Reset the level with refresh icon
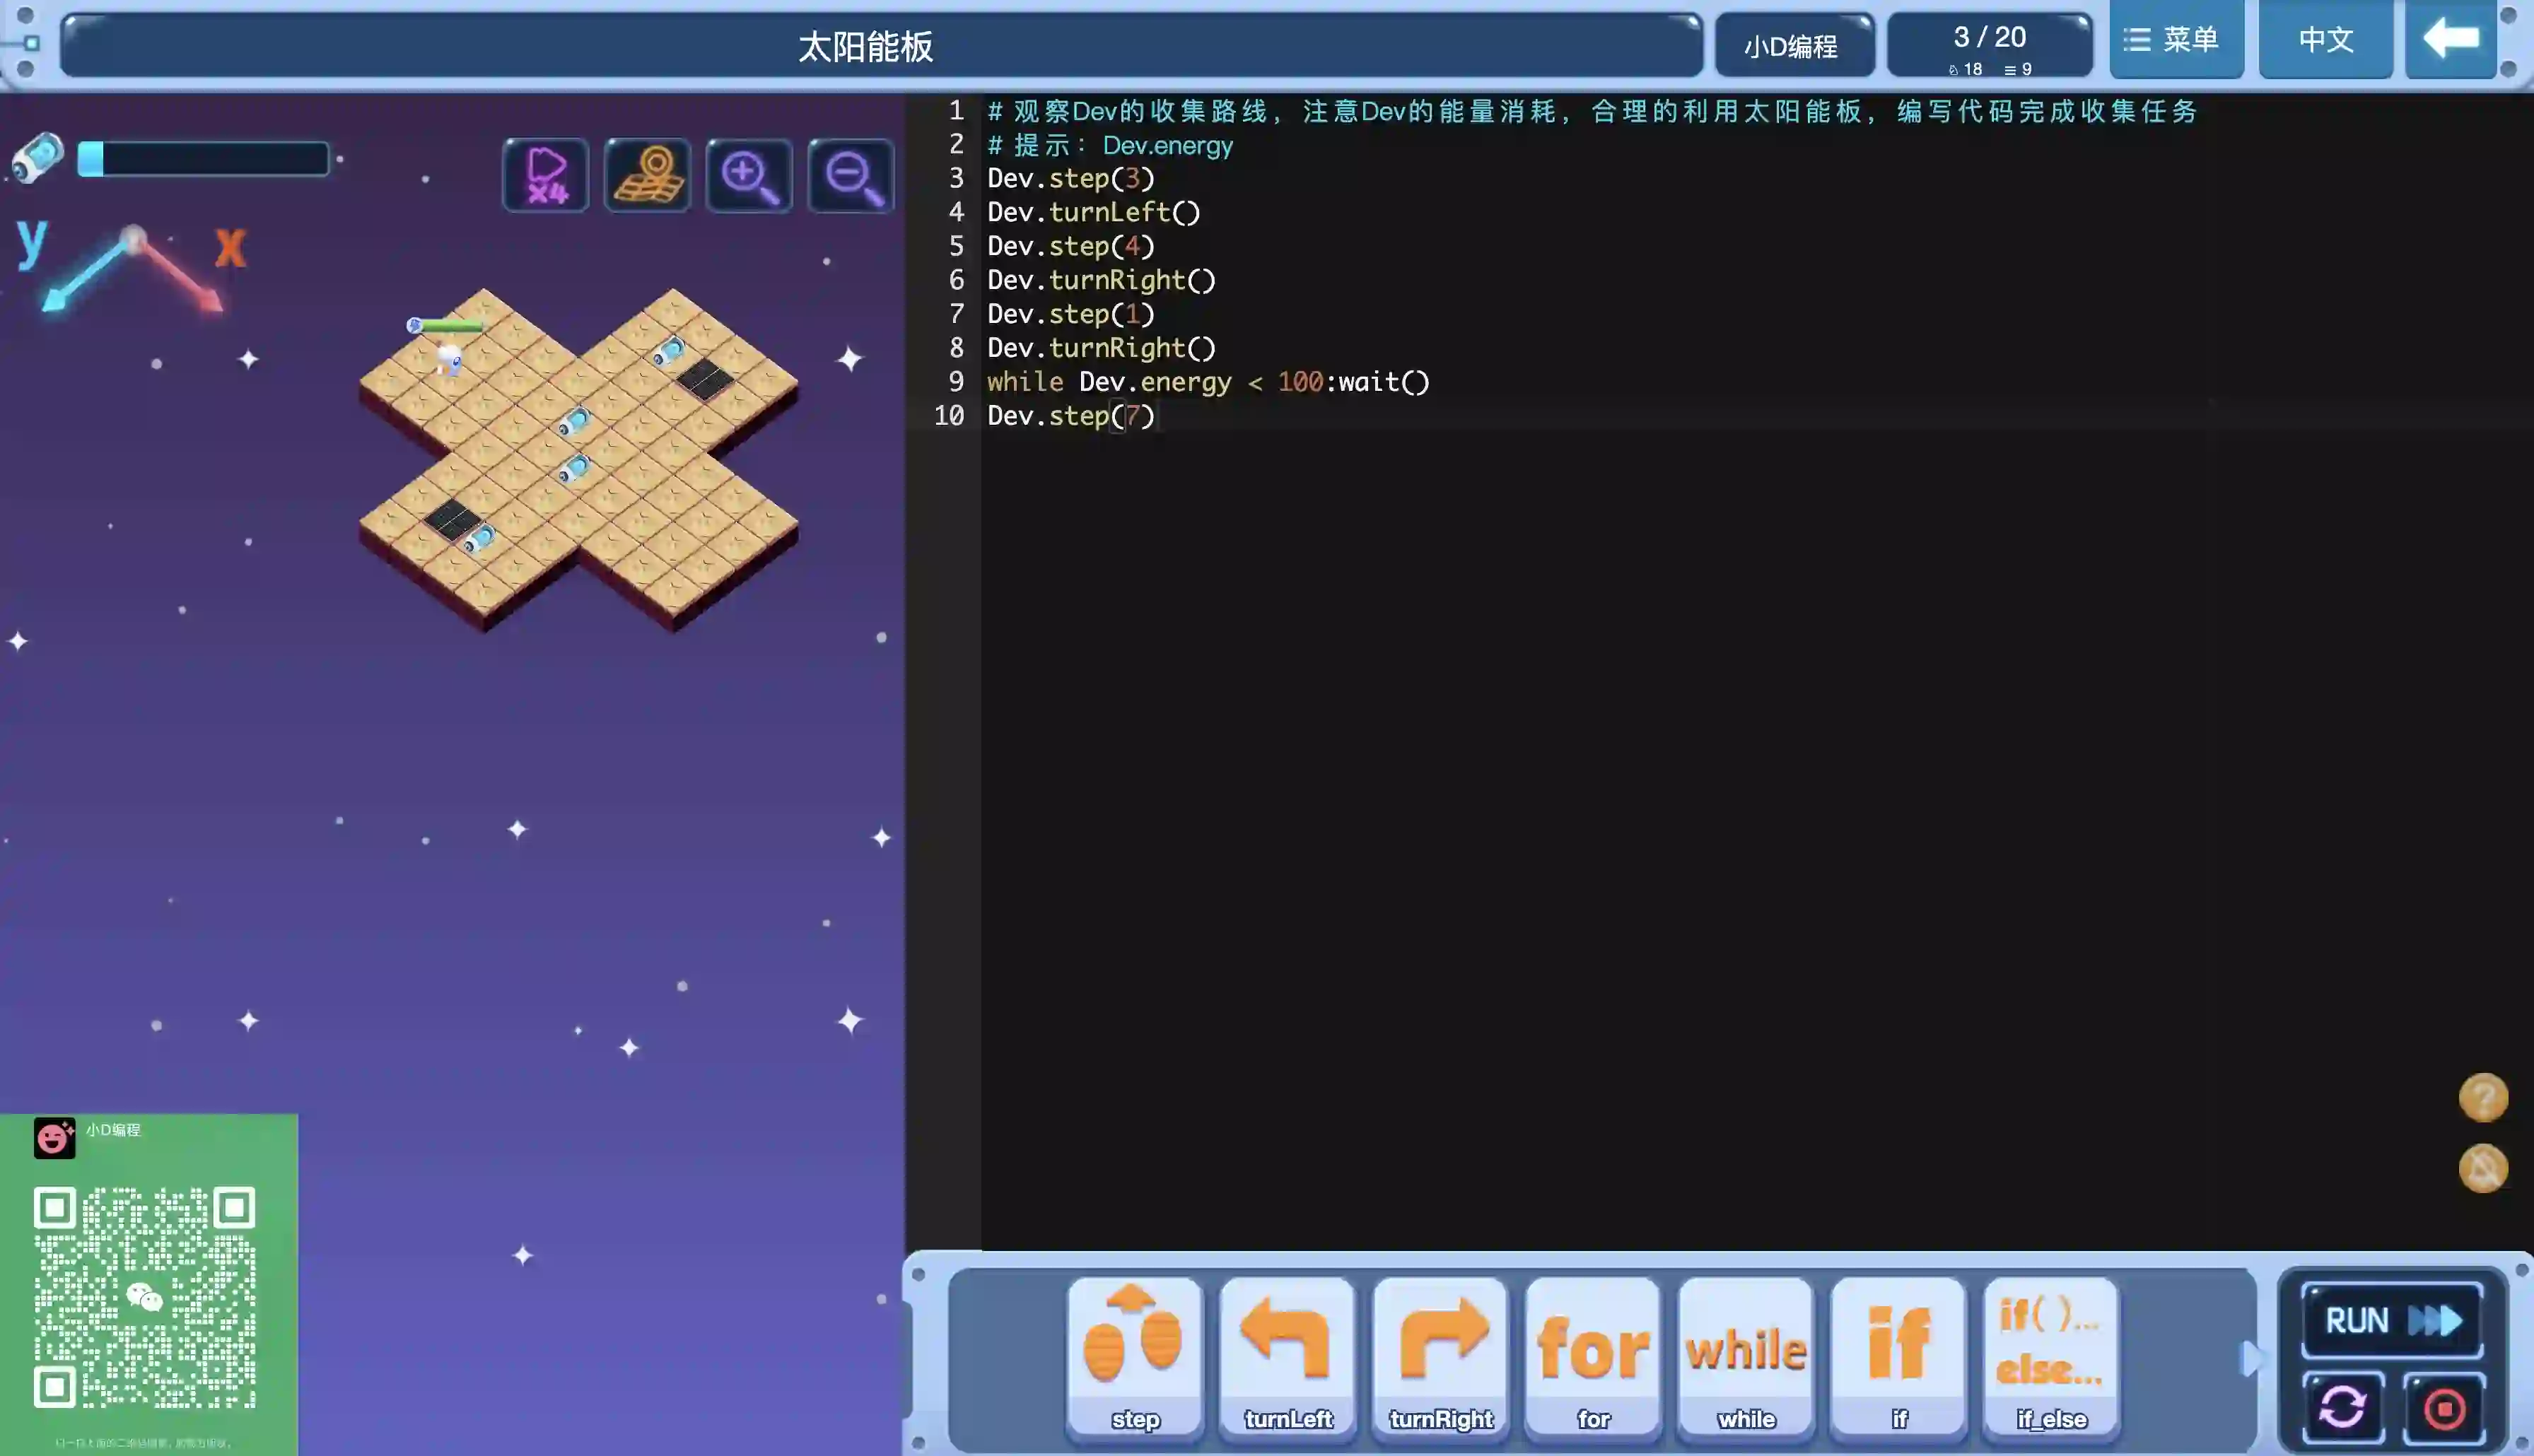Image resolution: width=2534 pixels, height=1456 pixels. (x=2342, y=1408)
